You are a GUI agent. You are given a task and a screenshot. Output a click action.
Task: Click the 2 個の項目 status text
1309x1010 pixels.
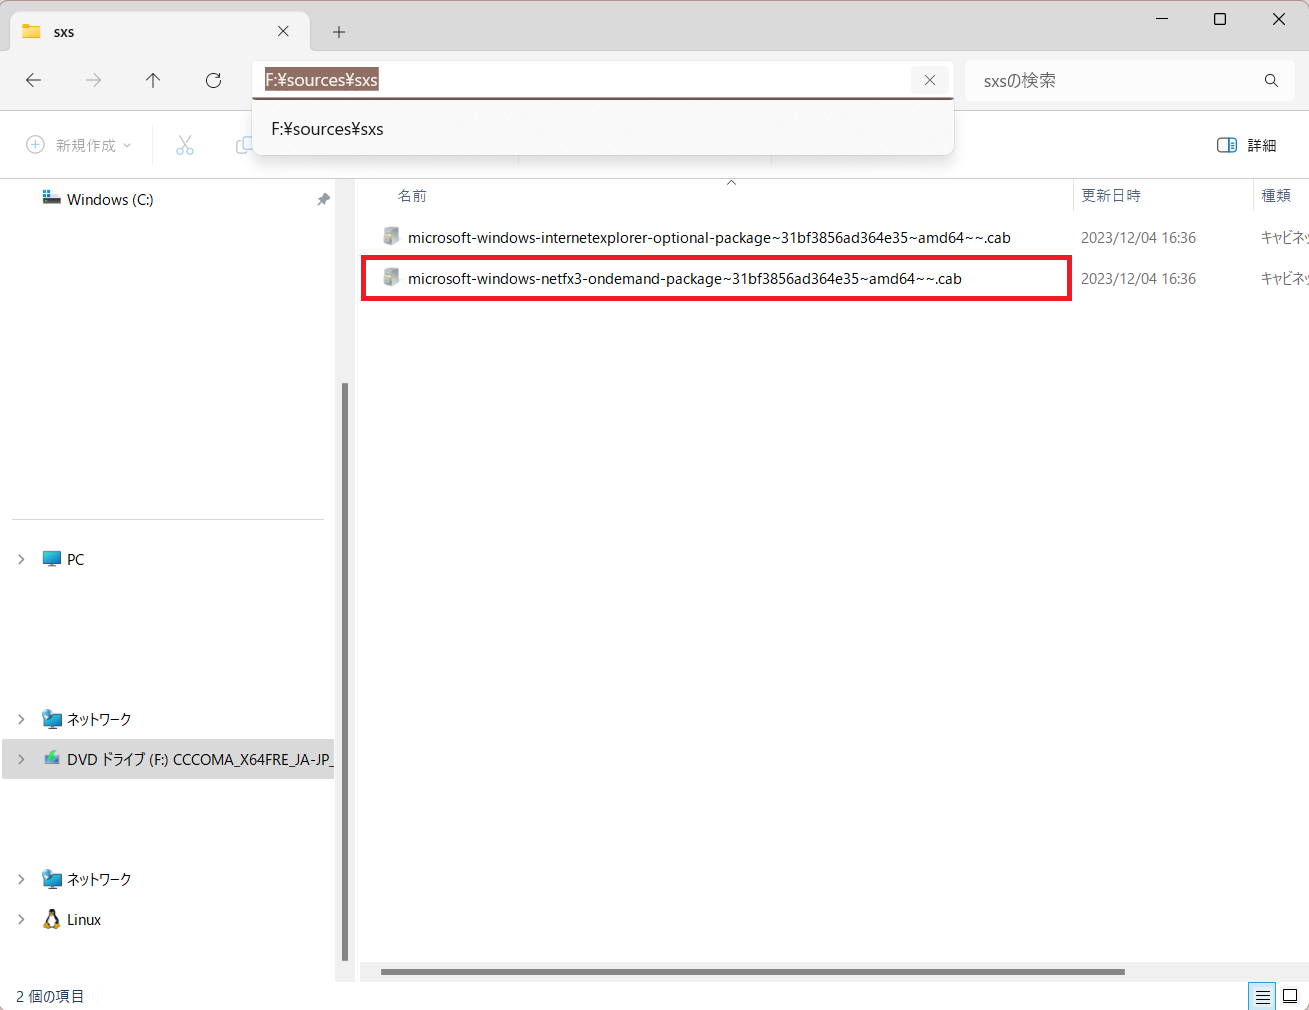click(50, 996)
